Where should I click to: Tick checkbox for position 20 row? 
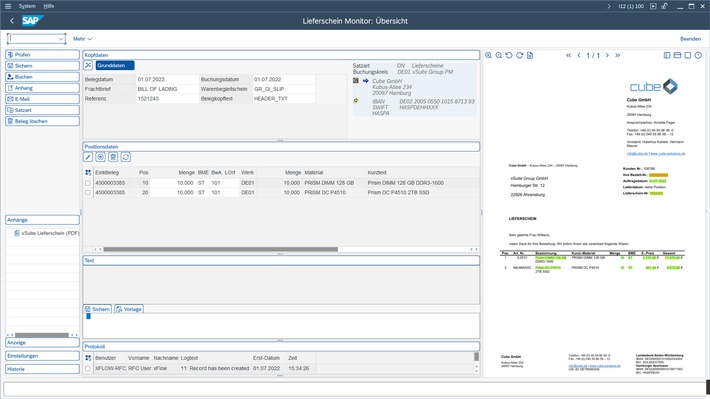click(88, 192)
